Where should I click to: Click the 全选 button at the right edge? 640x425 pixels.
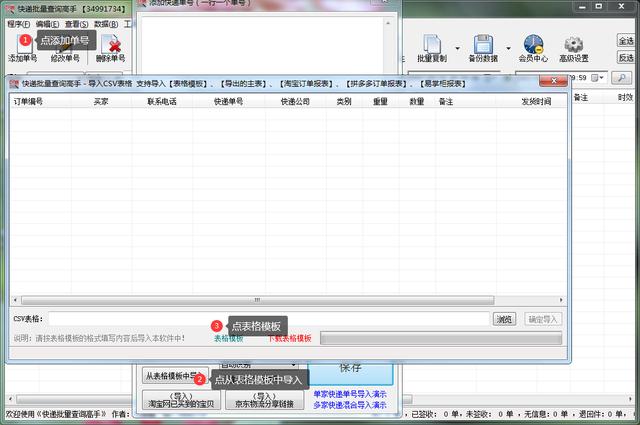coord(626,41)
